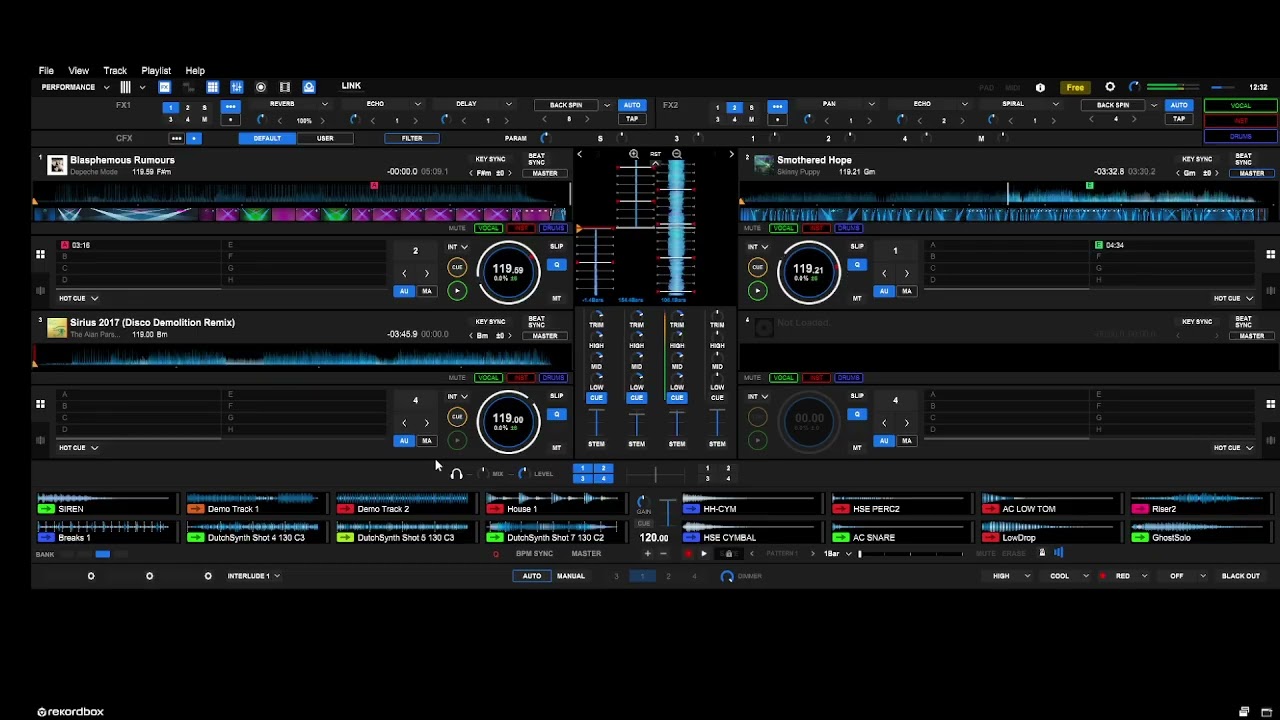The width and height of the screenshot is (1280, 720).
Task: Toggle FX2 AUTO beat mode
Action: (1179, 105)
